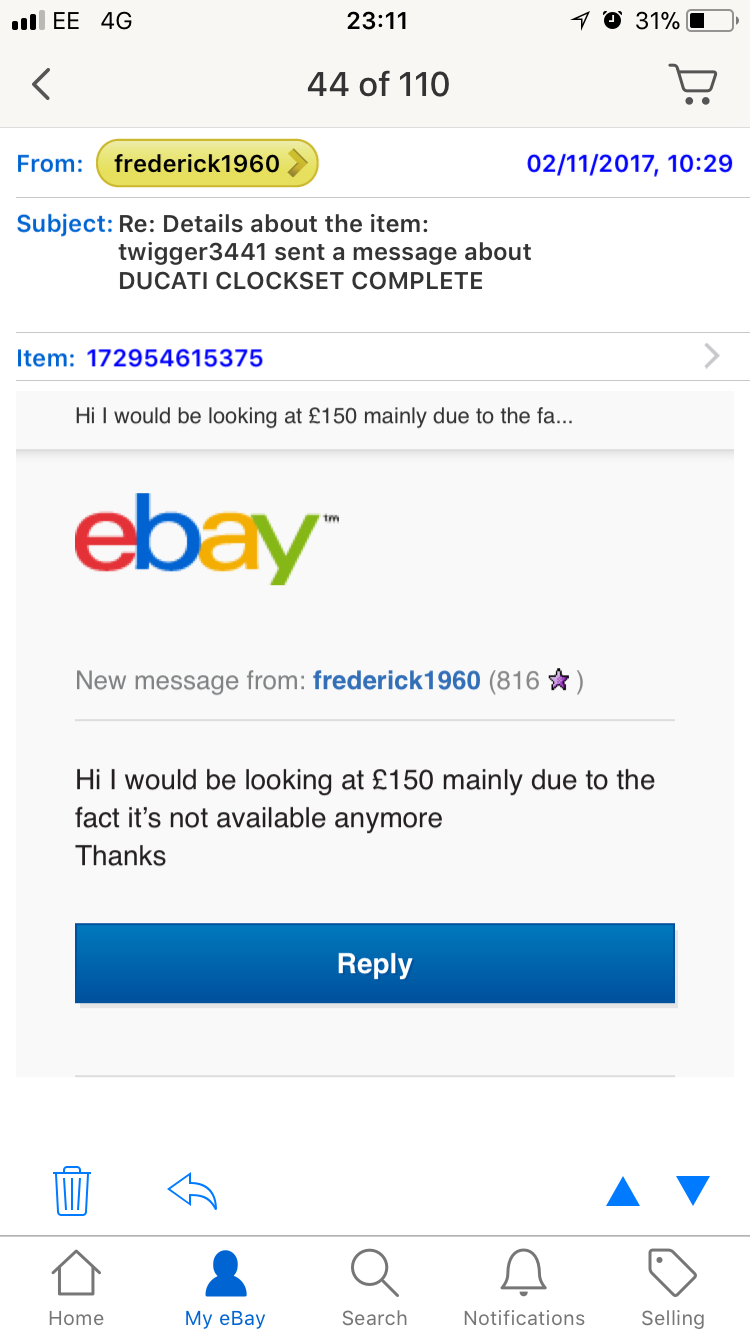Open Notifications bell tab
The height and width of the screenshot is (1334, 750).
click(524, 1290)
